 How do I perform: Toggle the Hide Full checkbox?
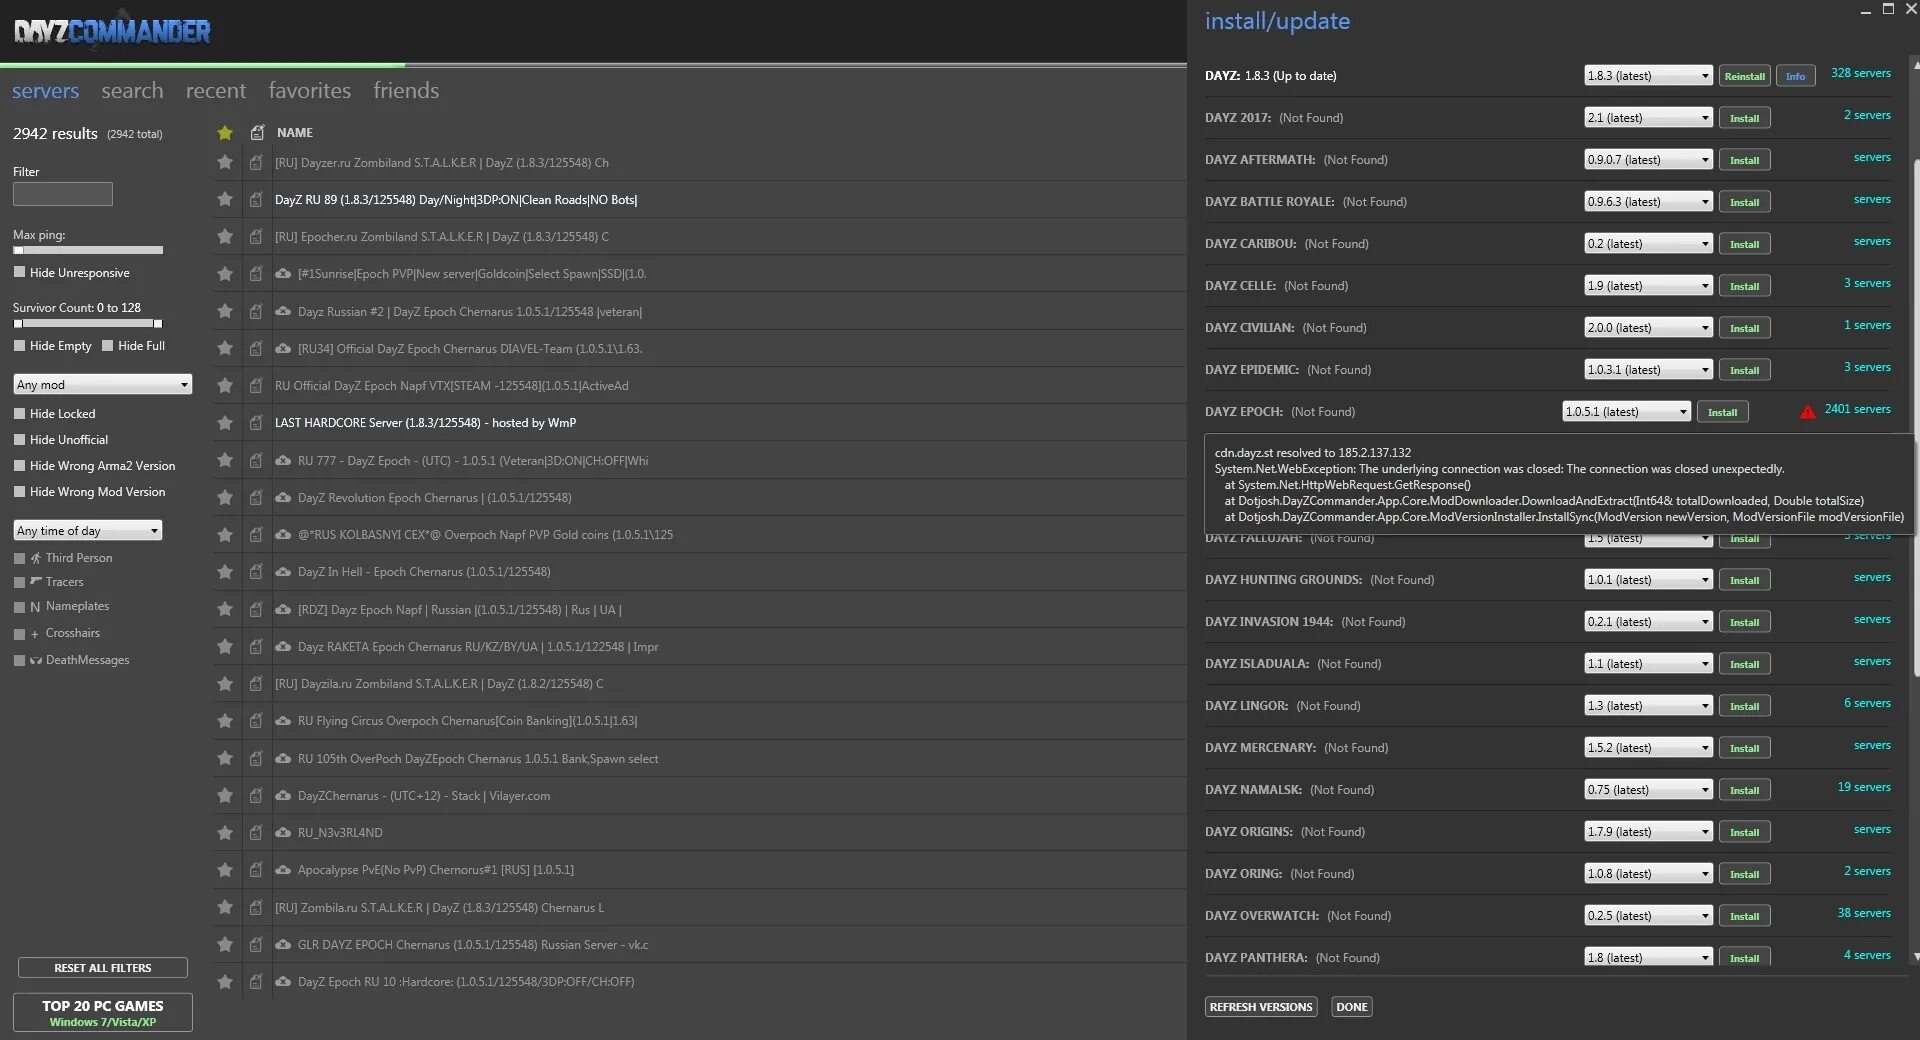[107, 345]
